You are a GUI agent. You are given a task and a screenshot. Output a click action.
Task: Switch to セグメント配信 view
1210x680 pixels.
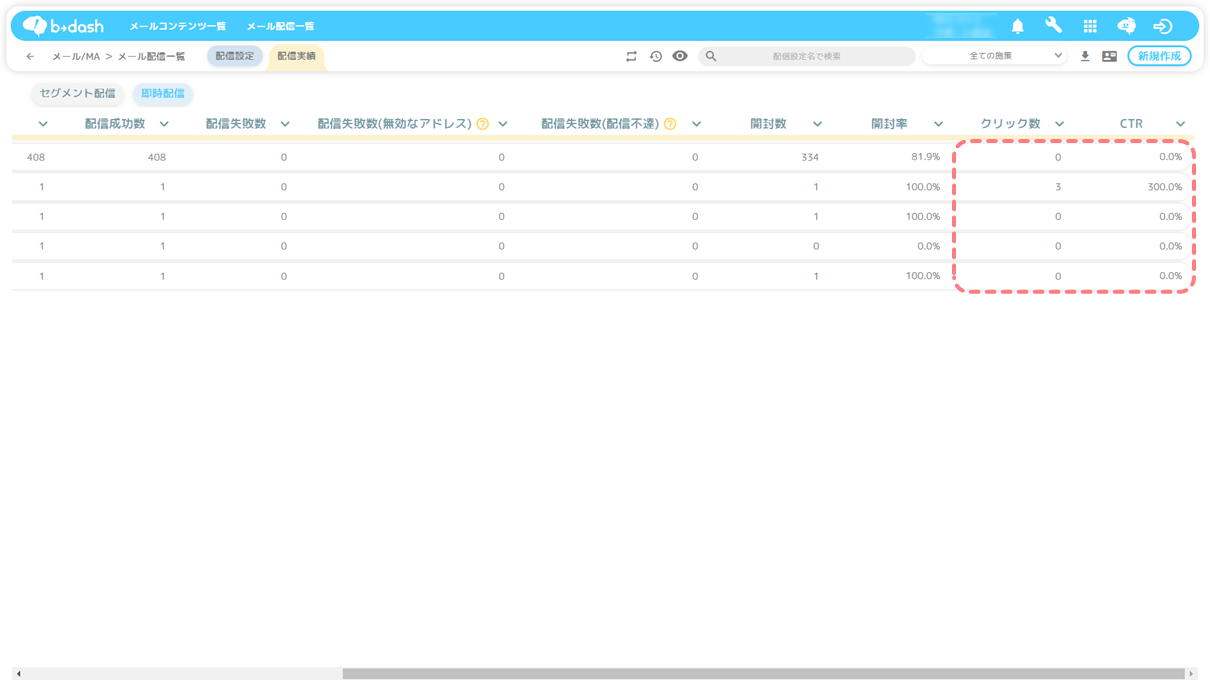77,94
